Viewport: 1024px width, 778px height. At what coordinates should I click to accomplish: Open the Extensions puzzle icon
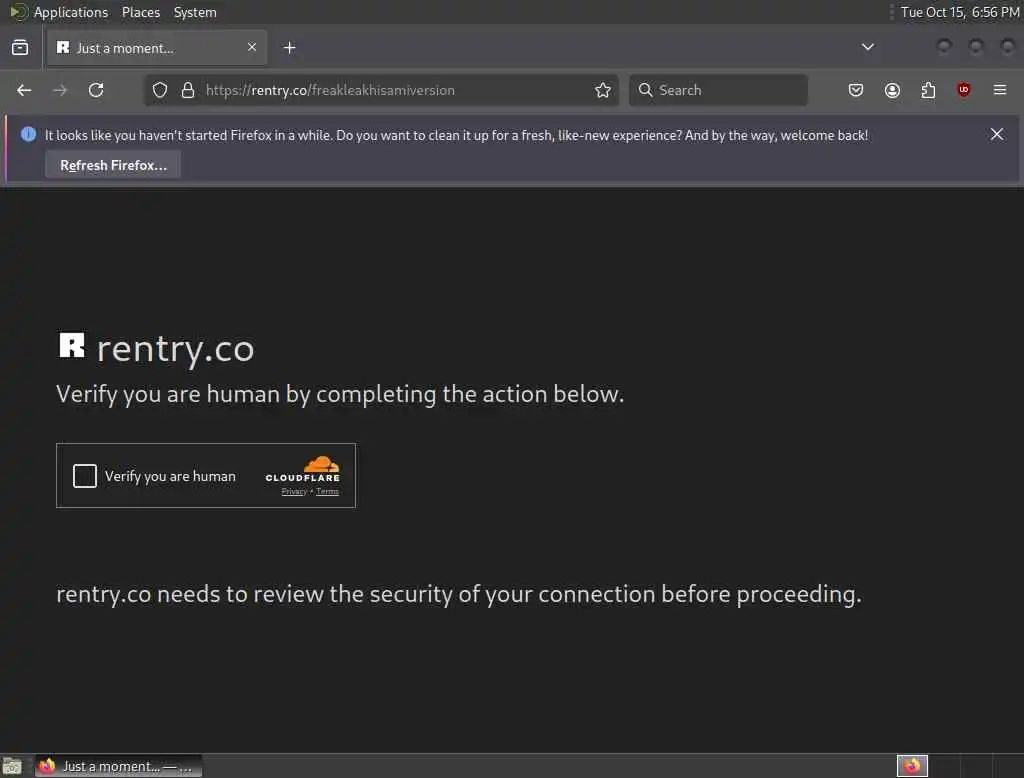click(x=928, y=90)
